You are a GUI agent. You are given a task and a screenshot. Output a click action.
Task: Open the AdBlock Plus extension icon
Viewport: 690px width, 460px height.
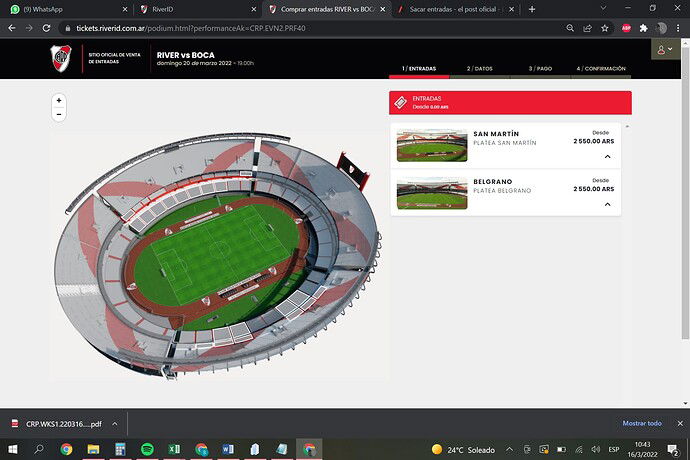pyautogui.click(x=626, y=28)
